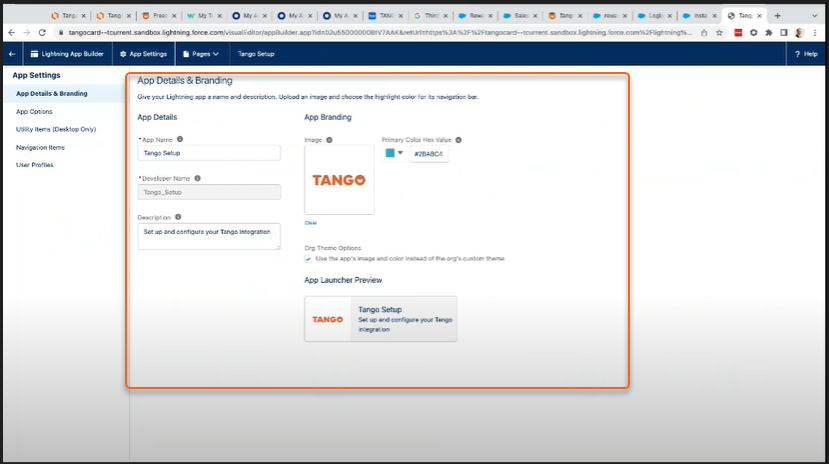Switch to the 'Sales' Salesforce tab
Image resolution: width=829 pixels, height=464 pixels.
coord(518,16)
